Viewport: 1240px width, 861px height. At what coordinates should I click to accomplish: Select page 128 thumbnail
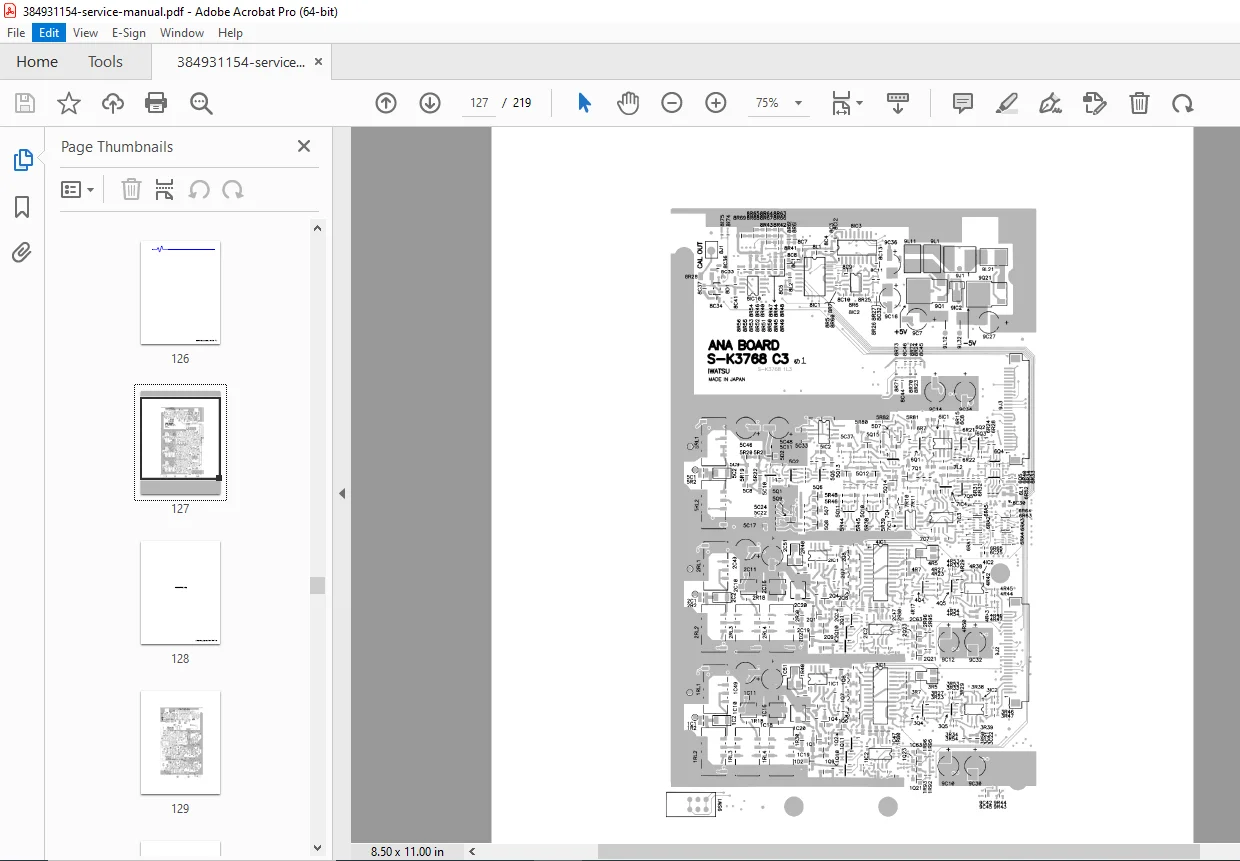180,593
